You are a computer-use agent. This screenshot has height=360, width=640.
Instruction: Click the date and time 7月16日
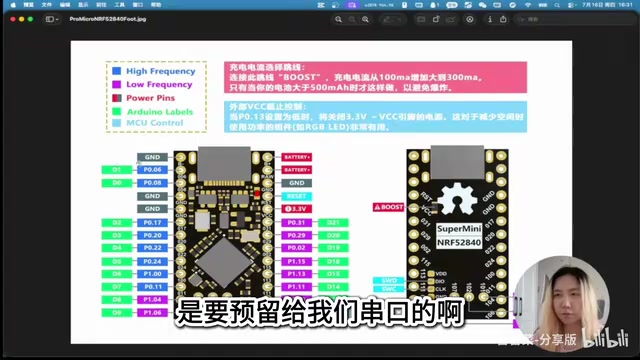point(607,5)
